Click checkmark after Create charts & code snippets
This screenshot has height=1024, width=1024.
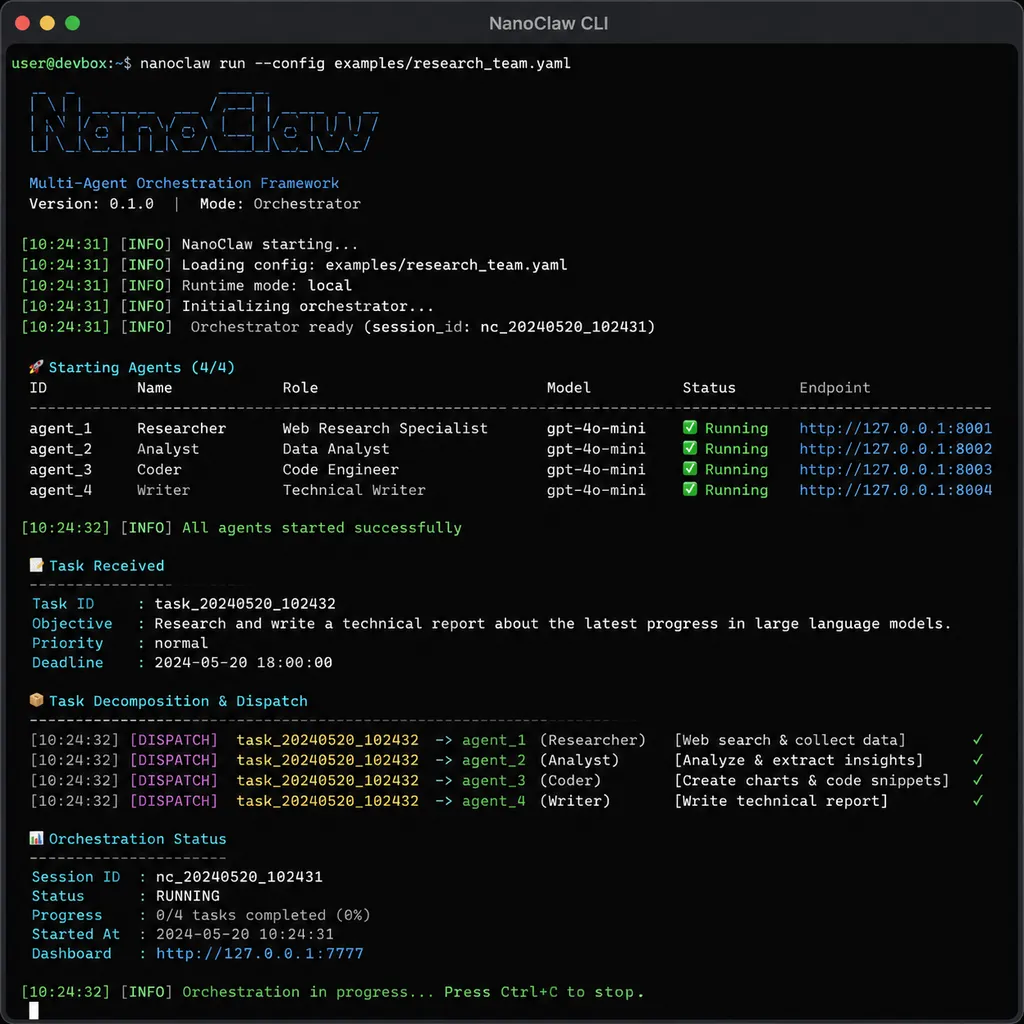pos(978,780)
